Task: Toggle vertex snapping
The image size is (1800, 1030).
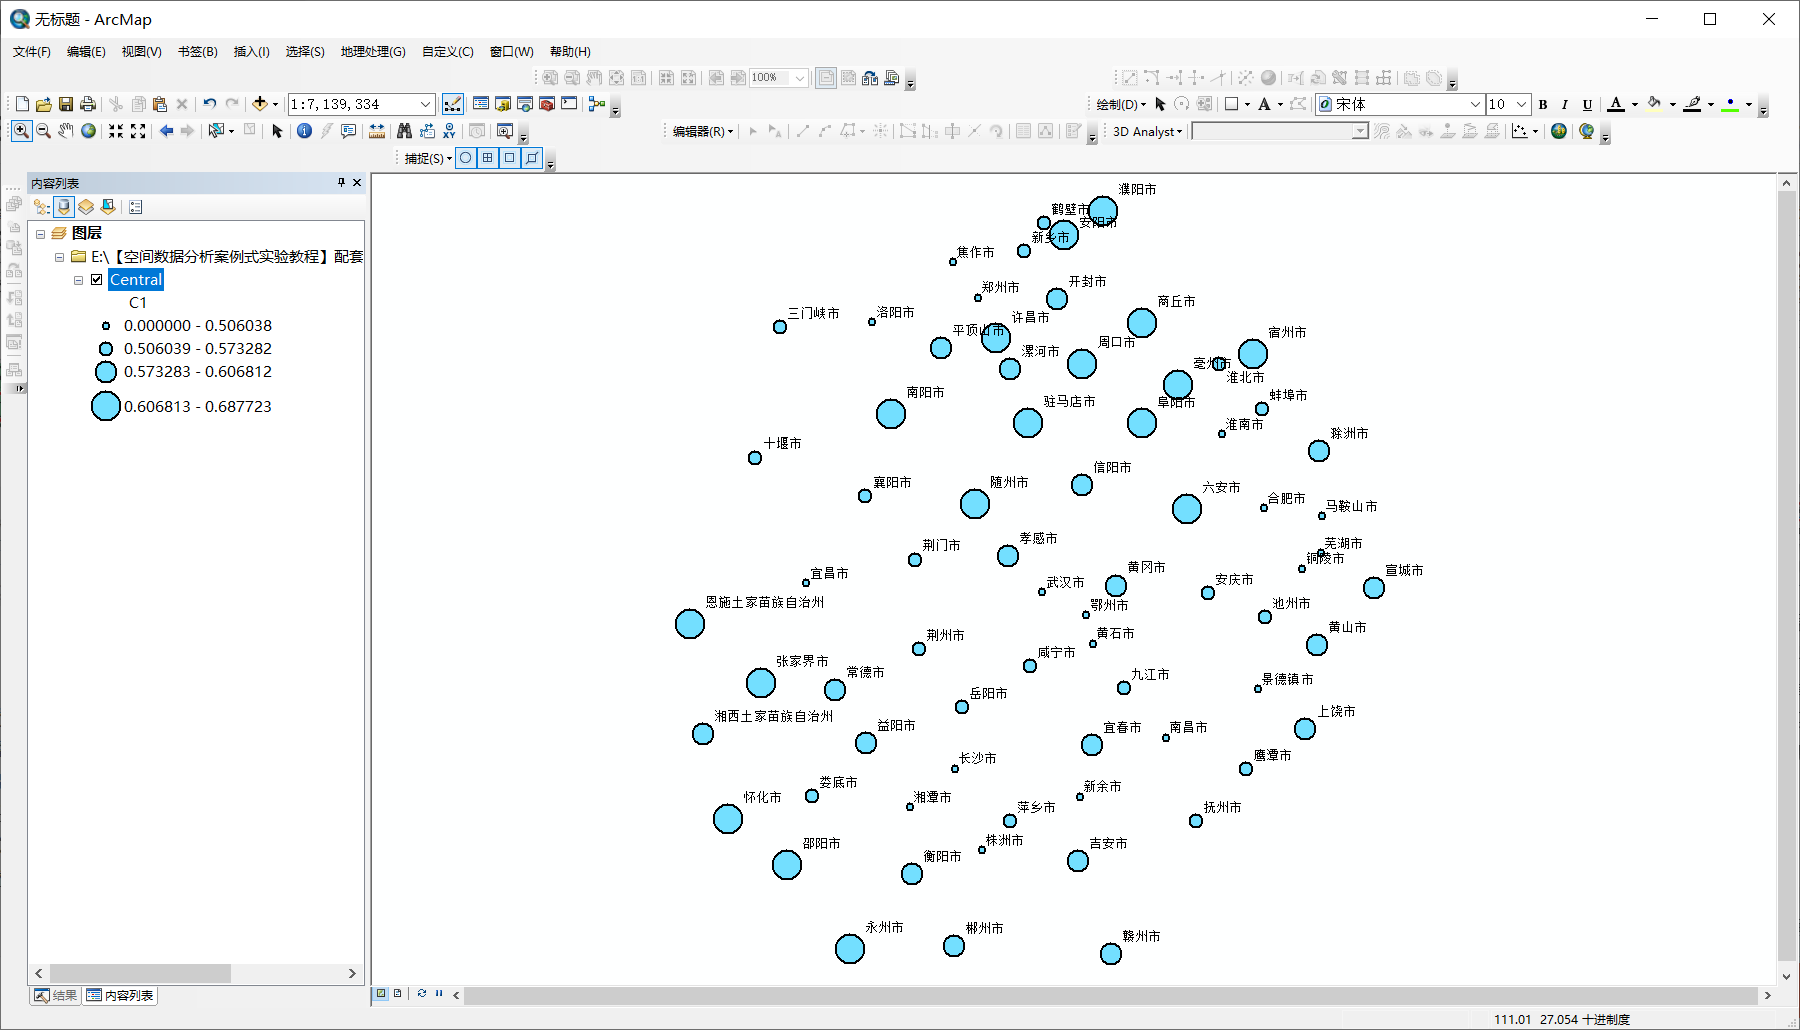Action: click(510, 158)
